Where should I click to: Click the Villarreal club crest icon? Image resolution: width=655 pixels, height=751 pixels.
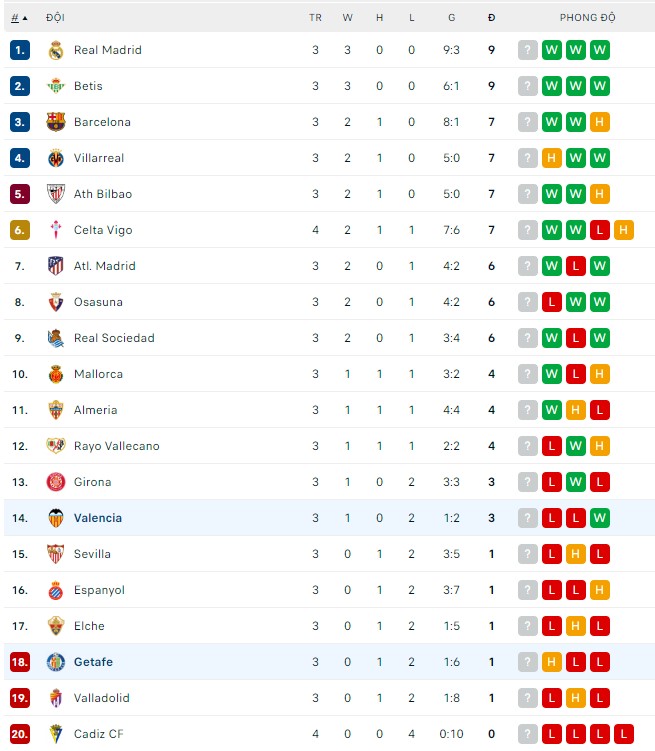pos(56,158)
